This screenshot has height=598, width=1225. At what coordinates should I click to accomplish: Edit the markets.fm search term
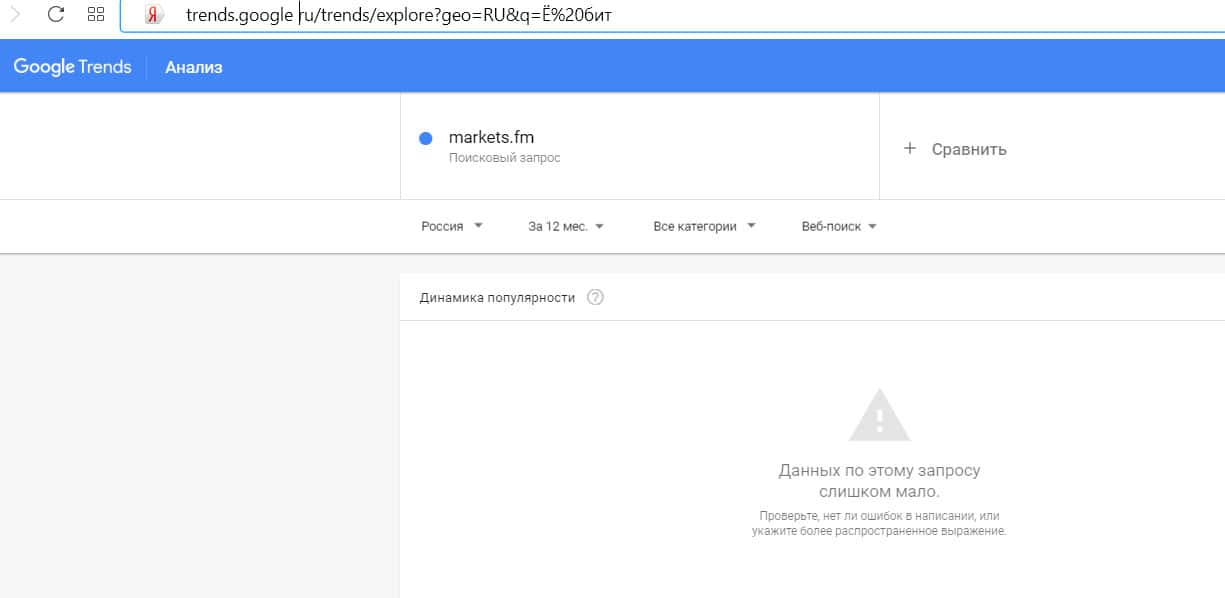(x=491, y=138)
